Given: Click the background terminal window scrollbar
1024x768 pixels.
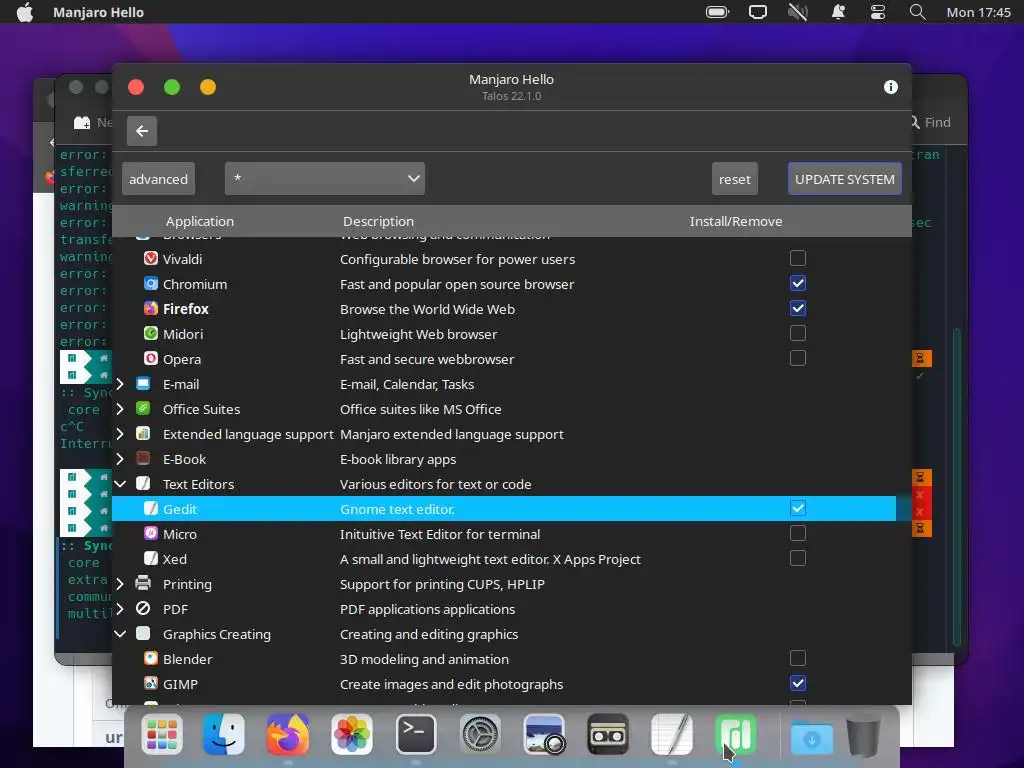Looking at the screenshot, I should 957,487.
